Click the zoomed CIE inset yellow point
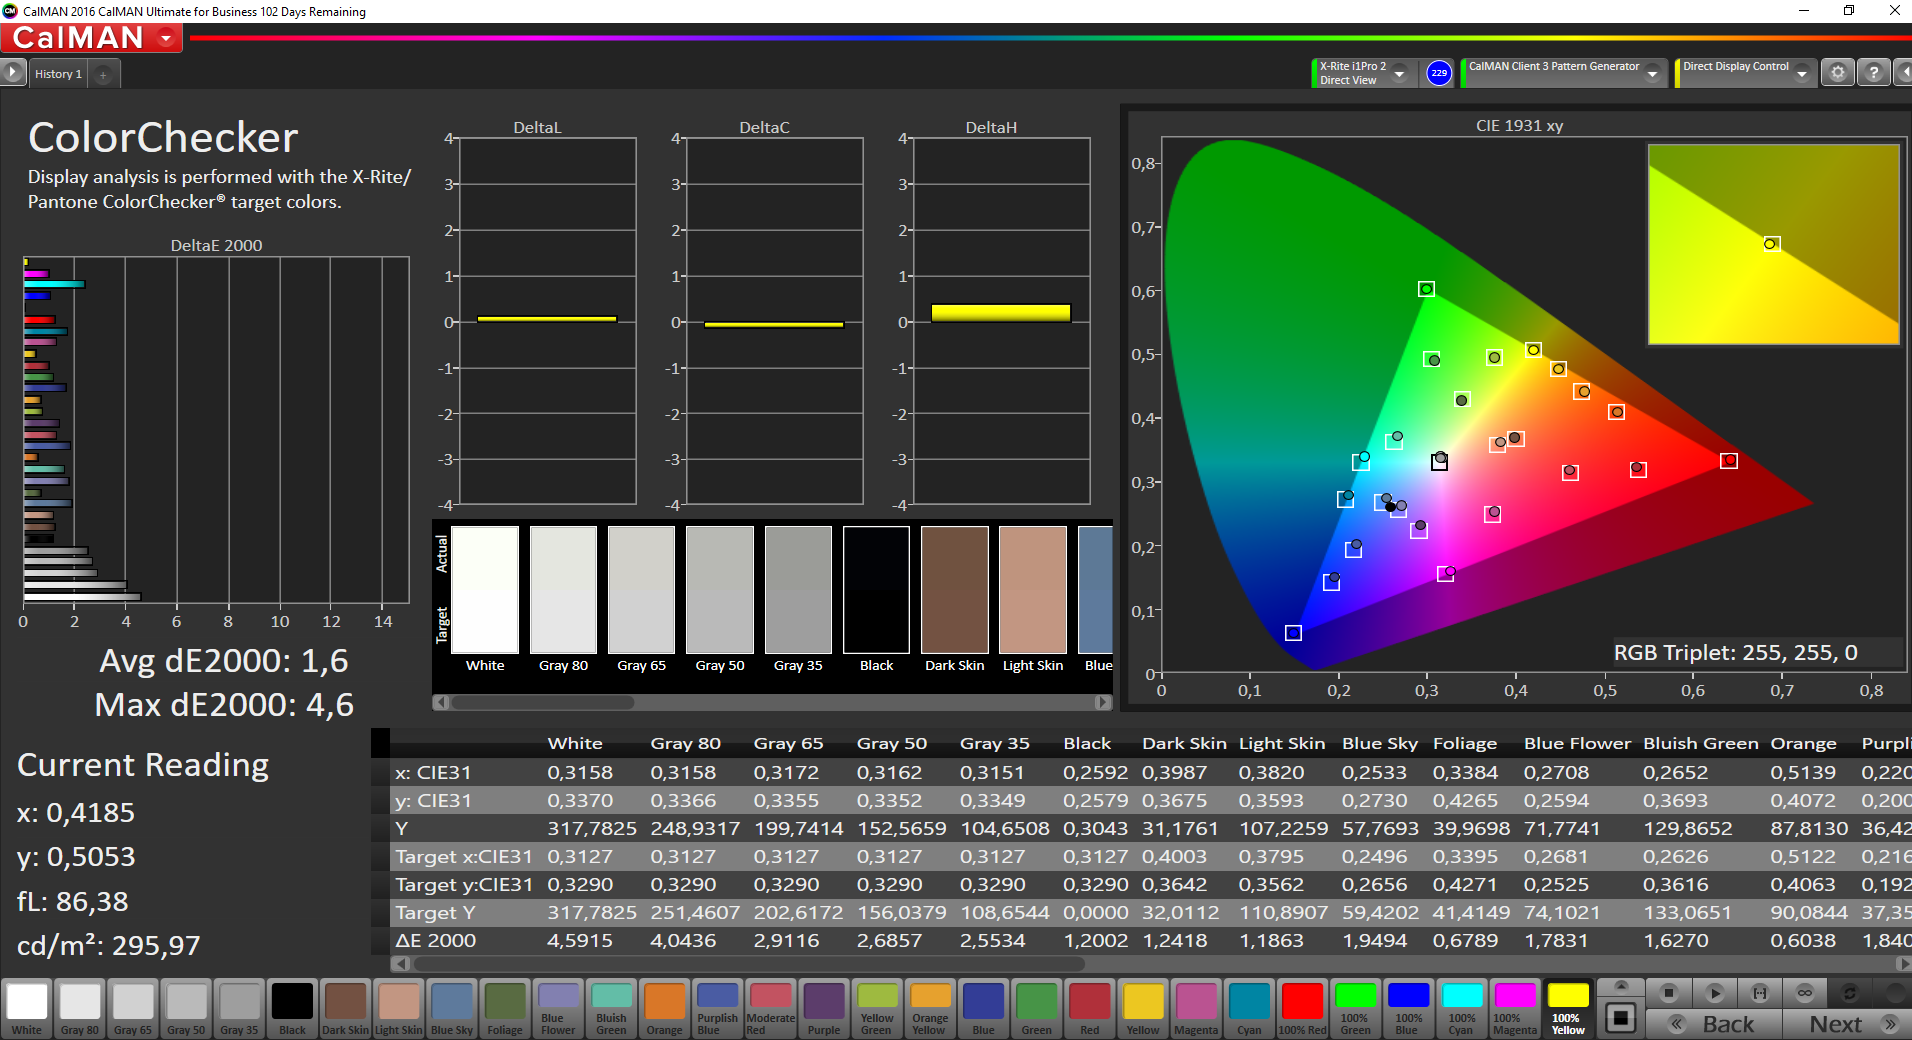The image size is (1912, 1040). pyautogui.click(x=1771, y=243)
